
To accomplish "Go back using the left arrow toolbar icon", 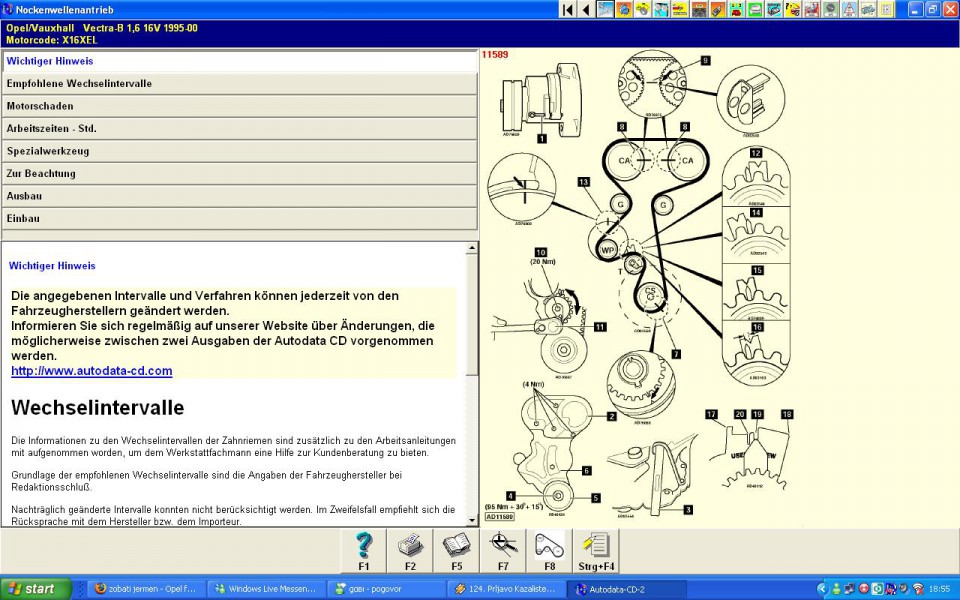I will tap(585, 10).
